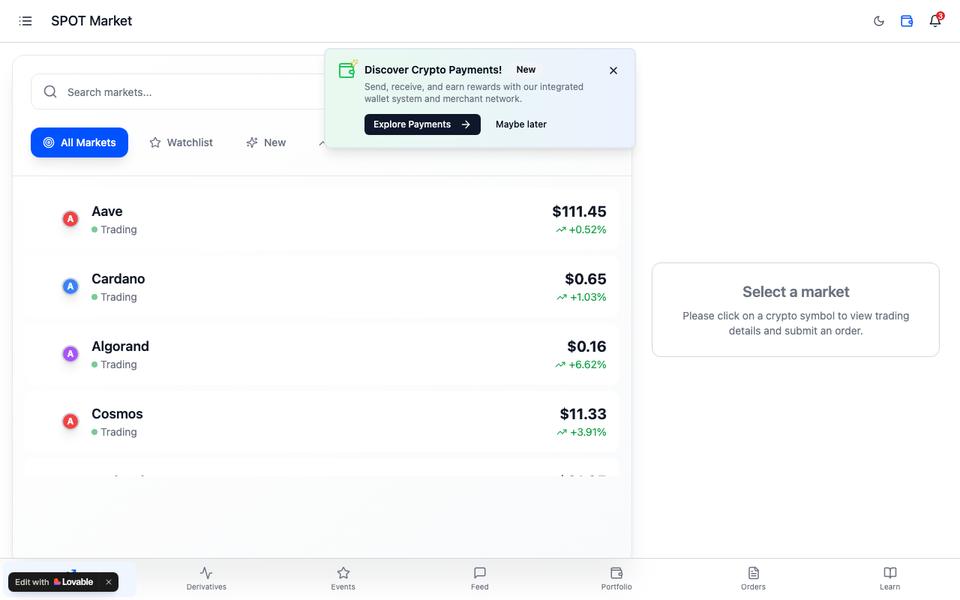Click Trading status under Cosmos
This screenshot has height=600, width=960.
(114, 432)
